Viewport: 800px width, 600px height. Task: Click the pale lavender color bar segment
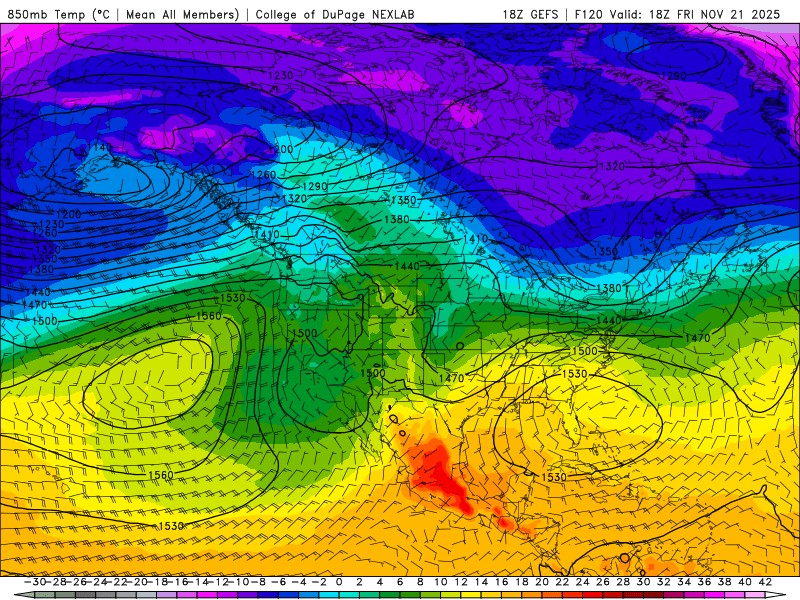pos(166,595)
